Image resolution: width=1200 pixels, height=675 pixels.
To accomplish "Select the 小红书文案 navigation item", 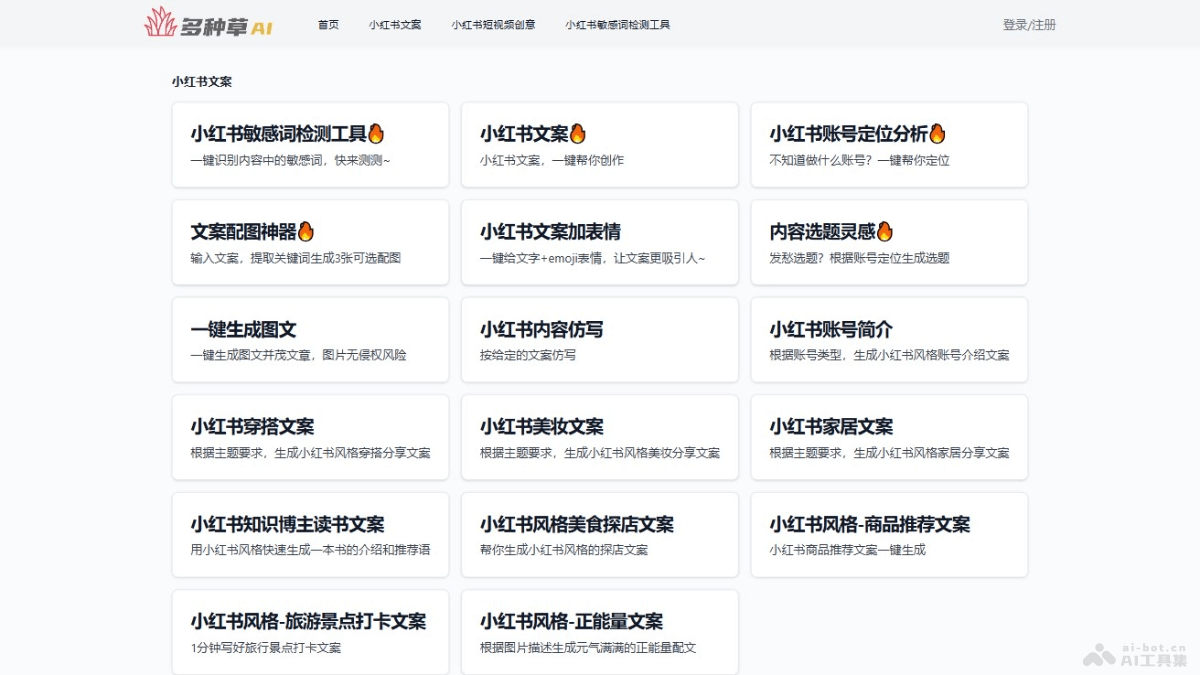I will (x=396, y=25).
